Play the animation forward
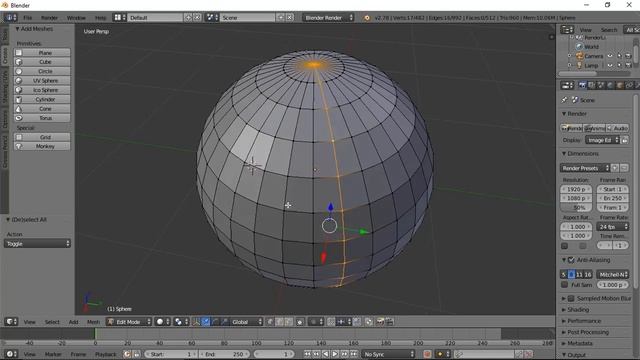The image size is (640, 360). [x=335, y=354]
